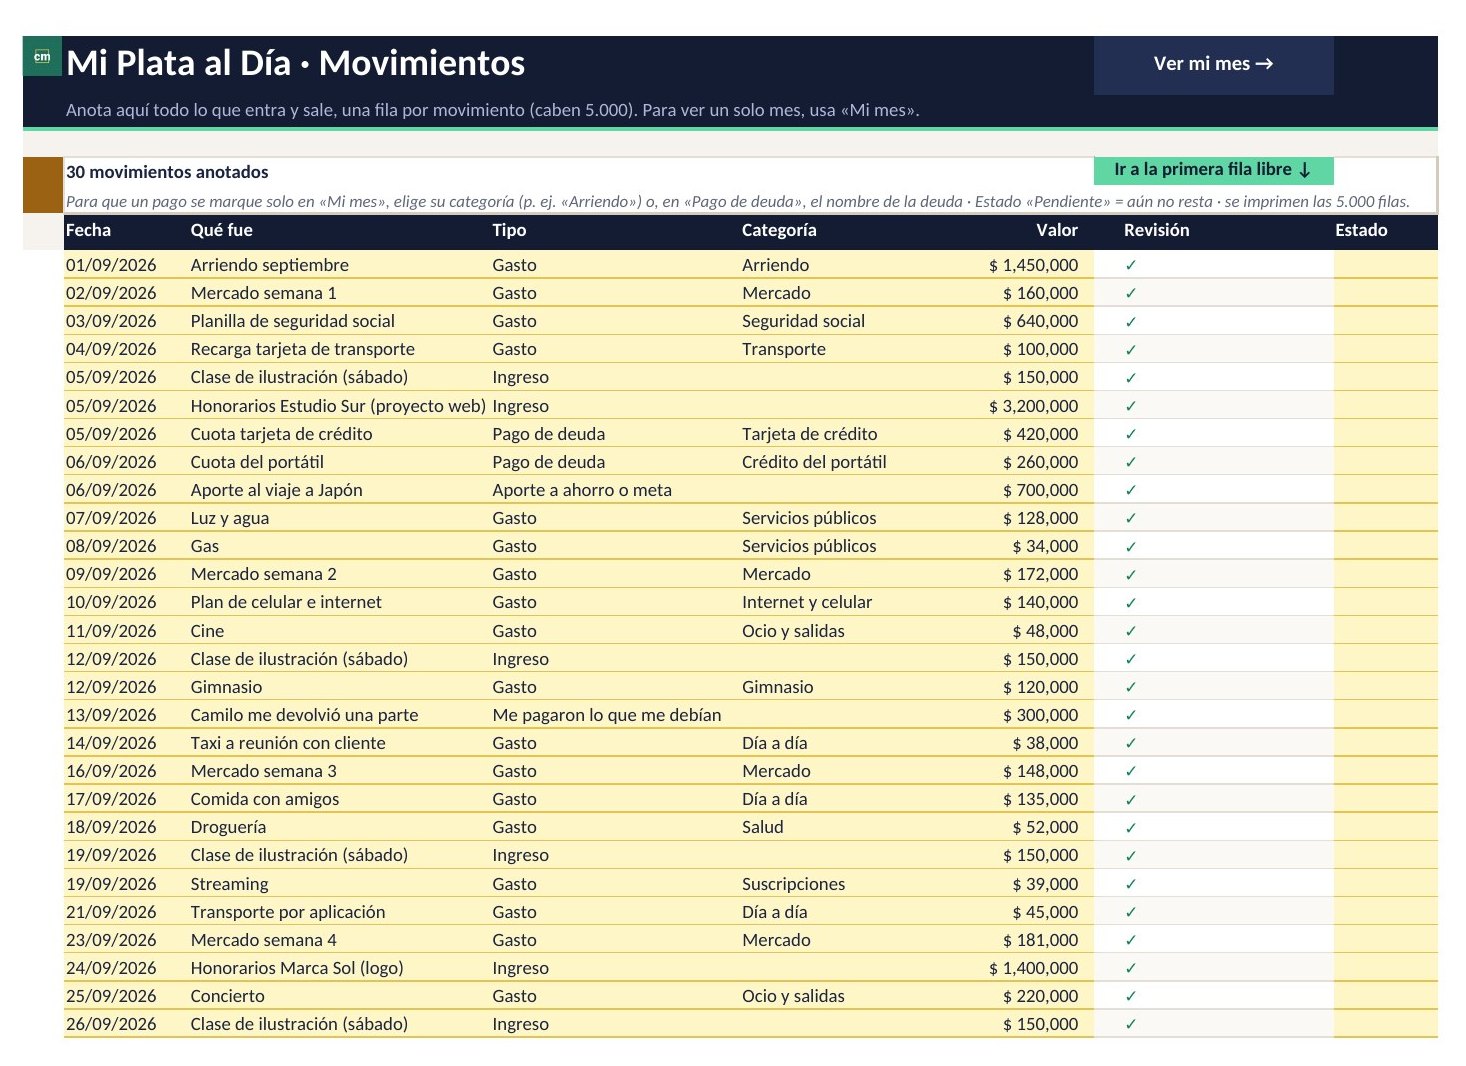Select cell 'Recarga tarjeta de transporte'
1466x1066 pixels.
point(302,349)
